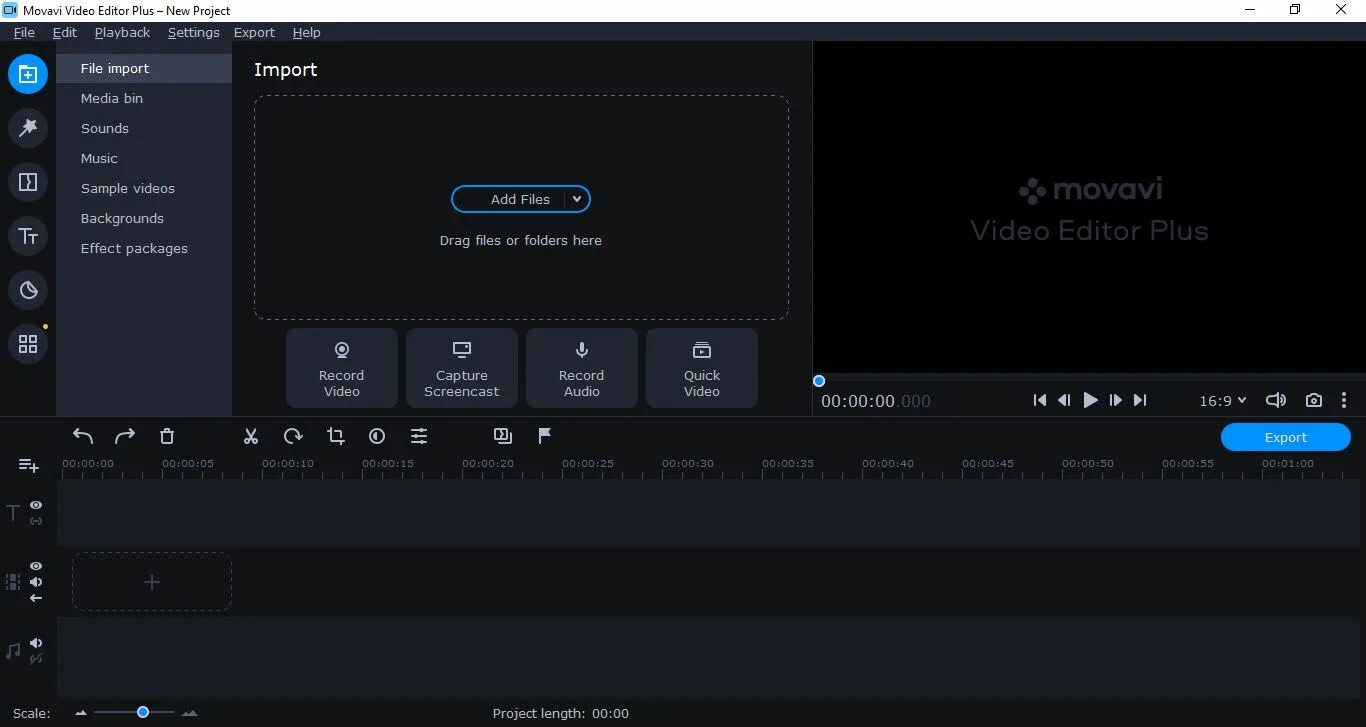Viewport: 1366px width, 727px height.
Task: Mute the video track audio
Action: click(x=36, y=582)
